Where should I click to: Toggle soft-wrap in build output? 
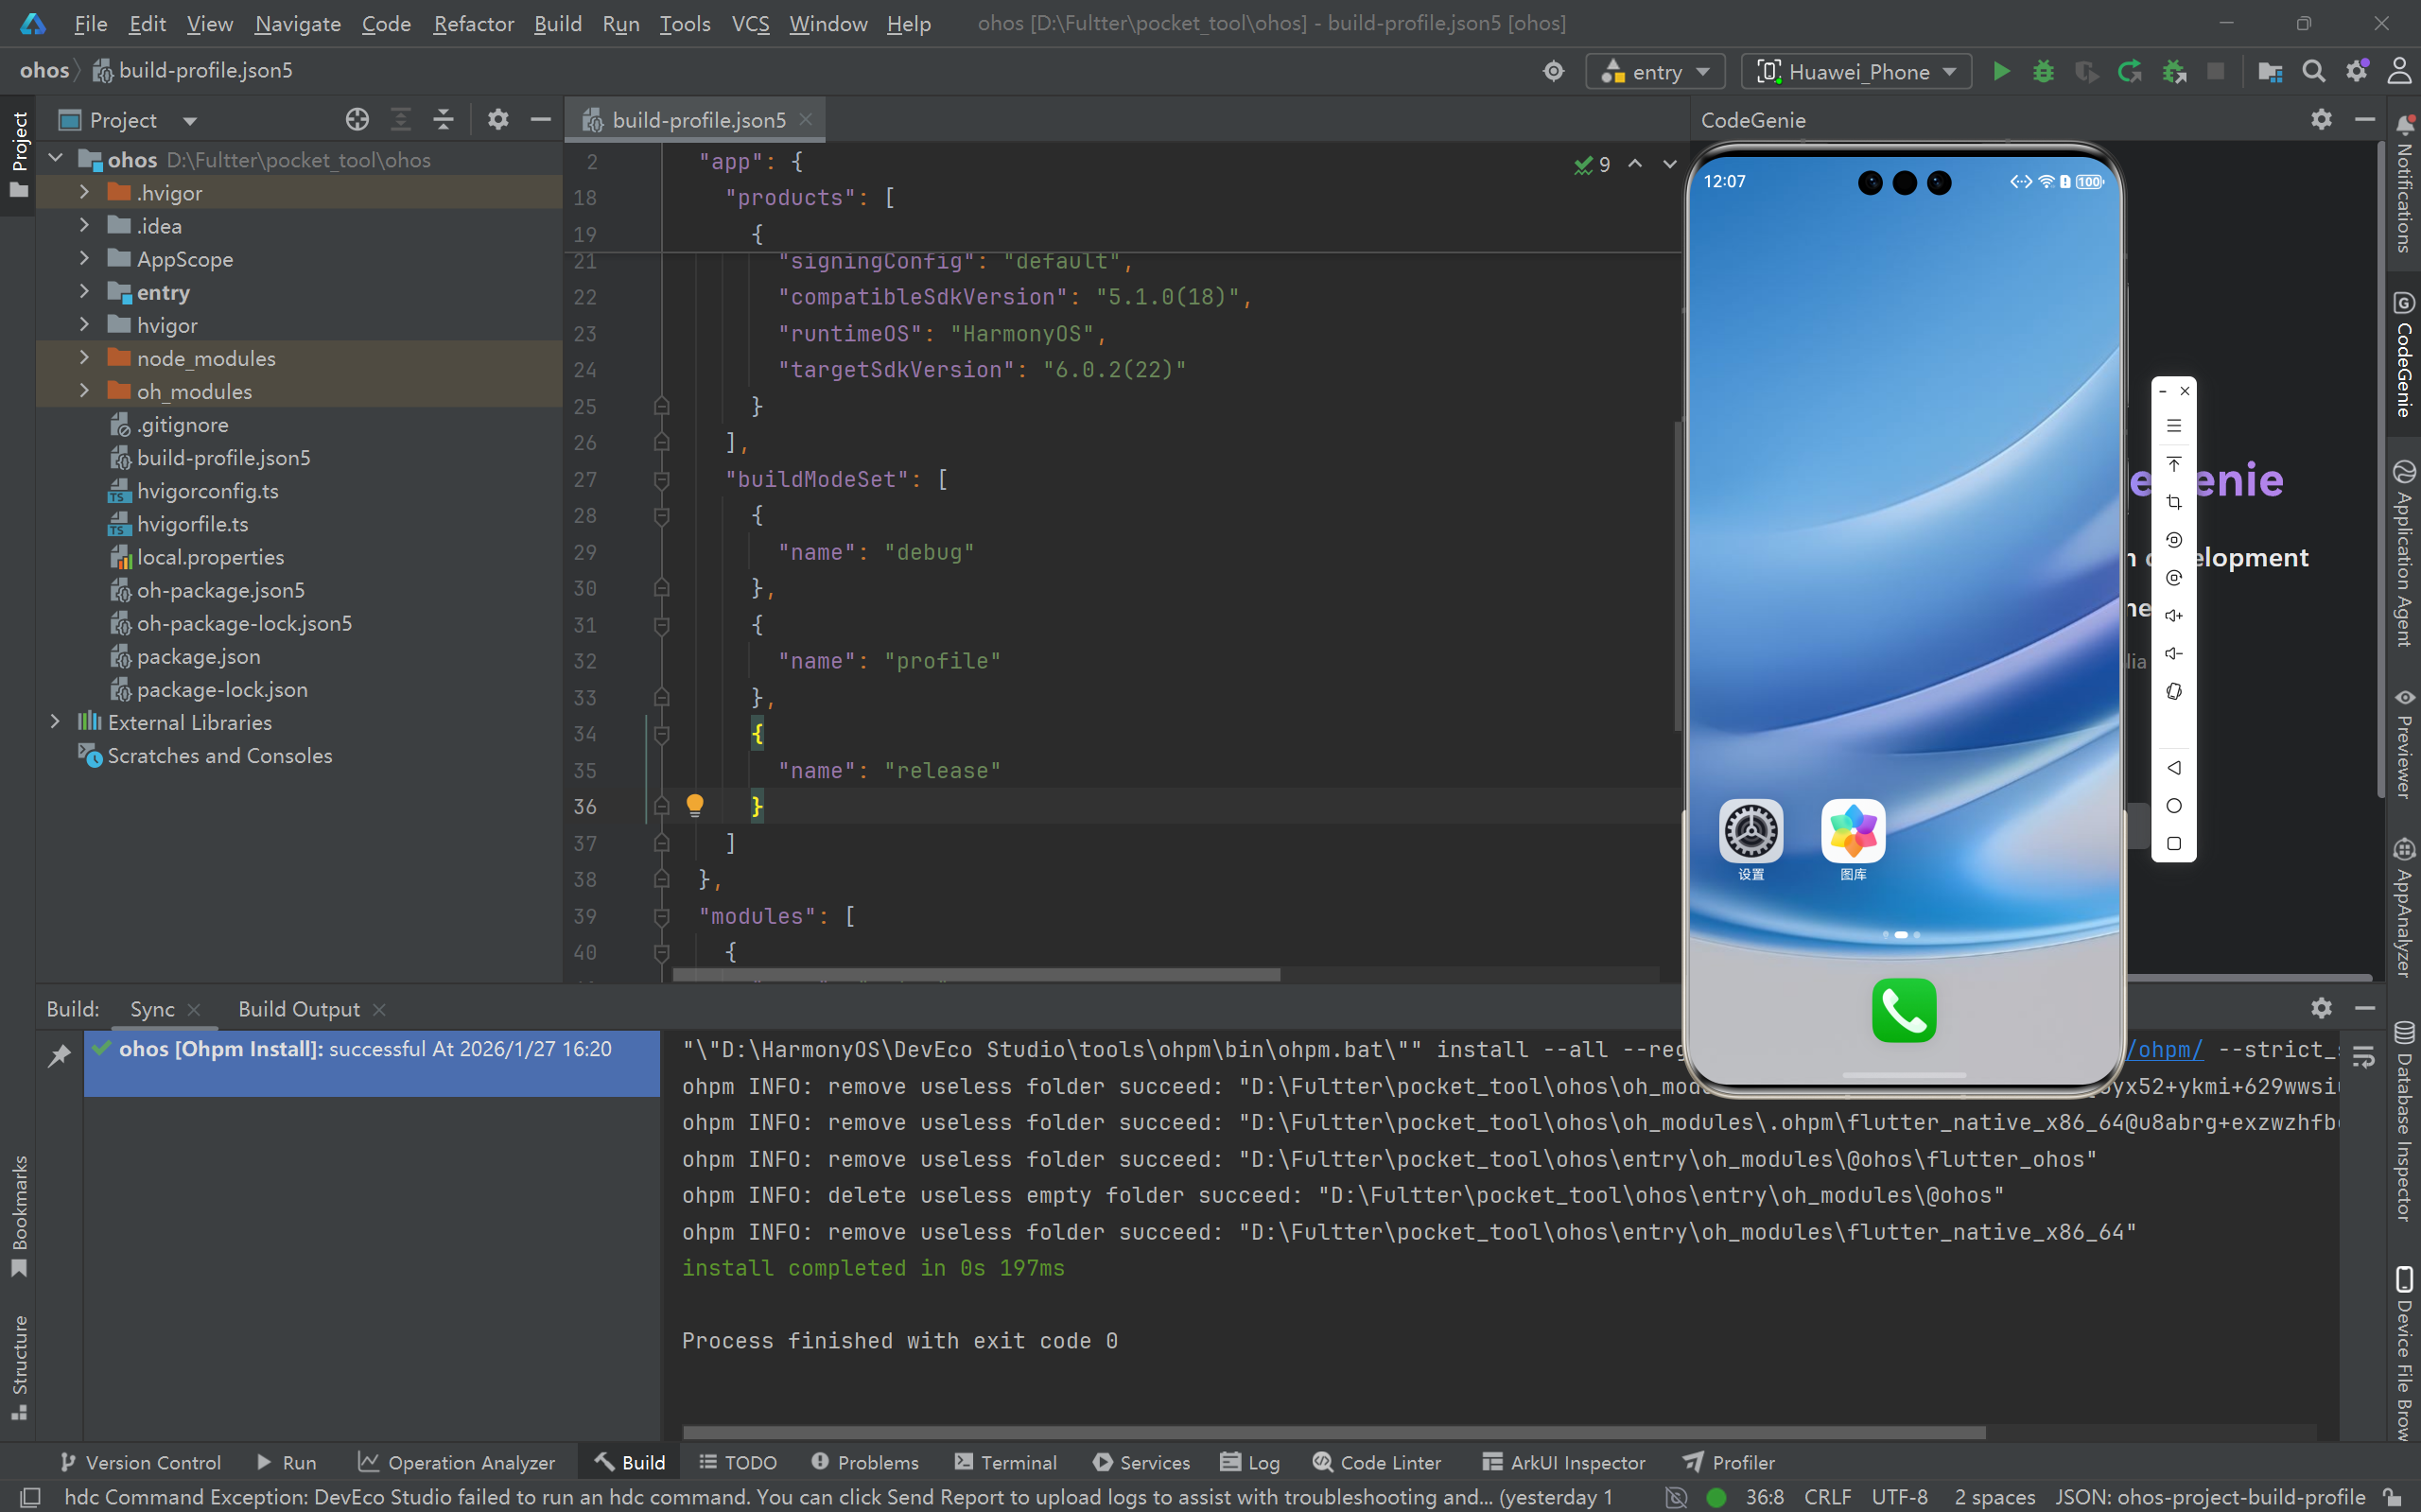pos(2364,1057)
